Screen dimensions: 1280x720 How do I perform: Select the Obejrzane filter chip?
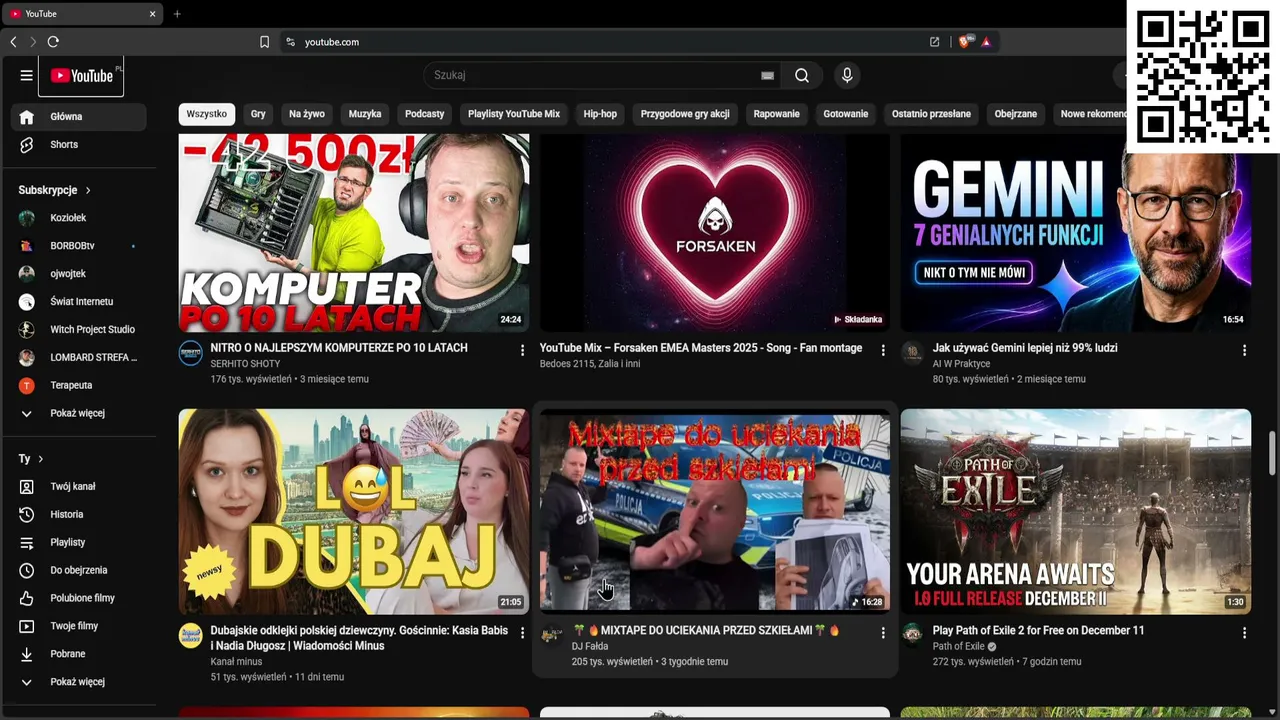pyautogui.click(x=1016, y=114)
